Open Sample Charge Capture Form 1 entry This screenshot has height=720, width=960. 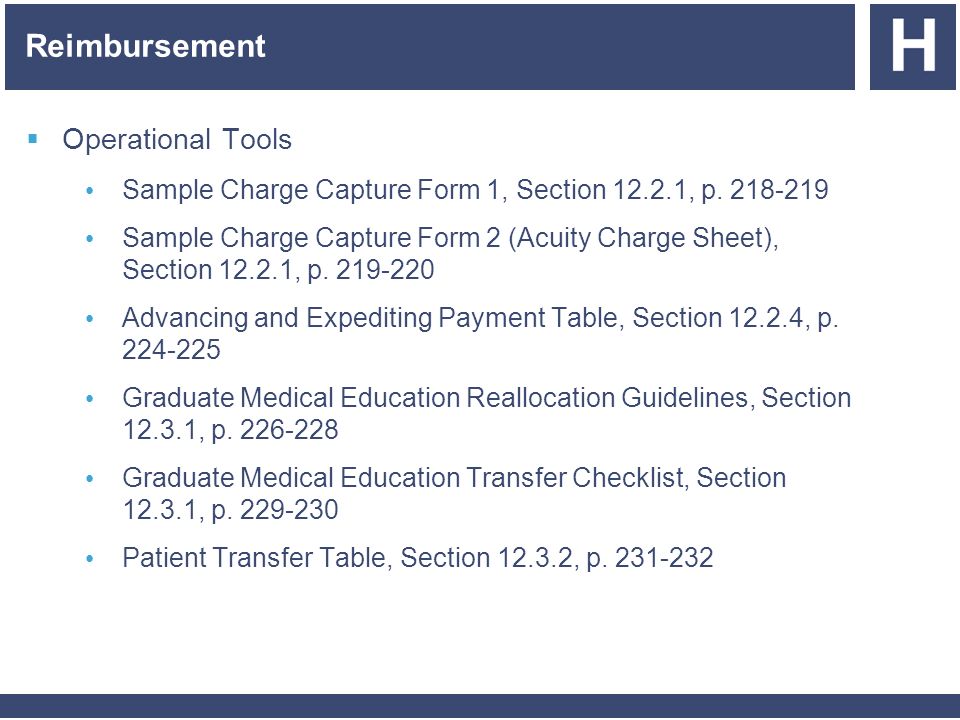[475, 190]
